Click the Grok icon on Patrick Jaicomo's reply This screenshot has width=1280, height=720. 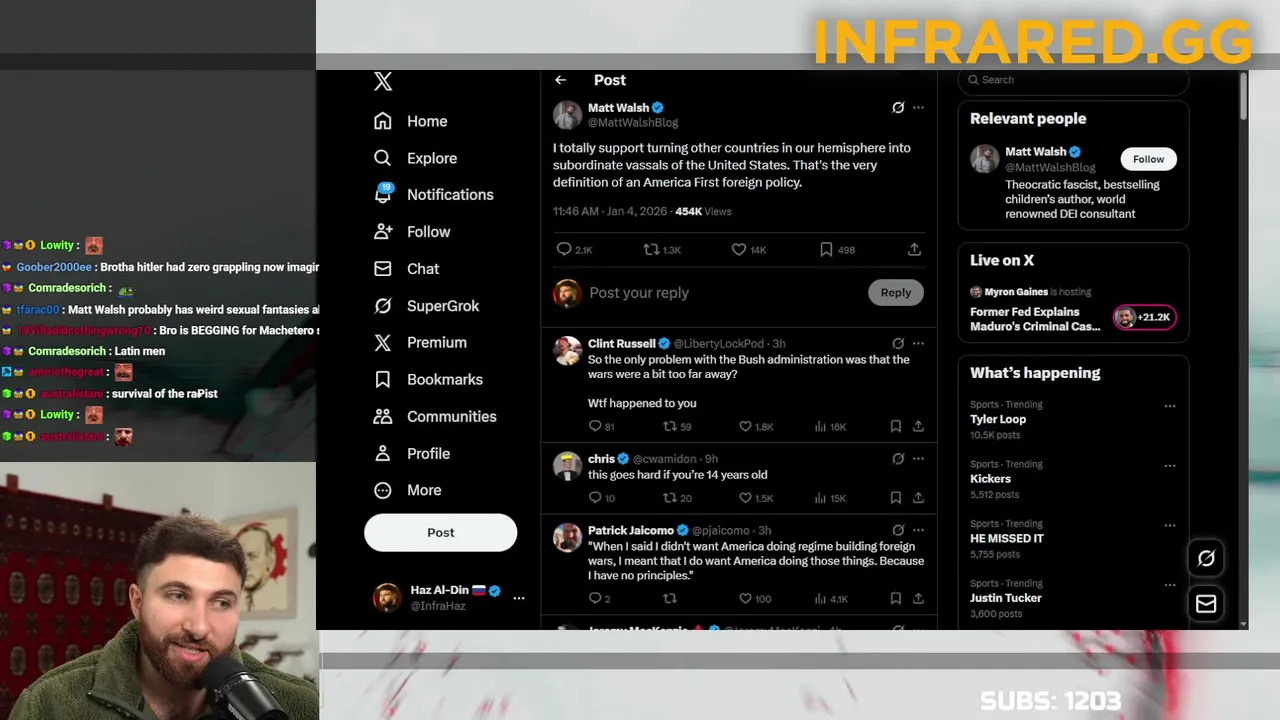[x=898, y=530]
